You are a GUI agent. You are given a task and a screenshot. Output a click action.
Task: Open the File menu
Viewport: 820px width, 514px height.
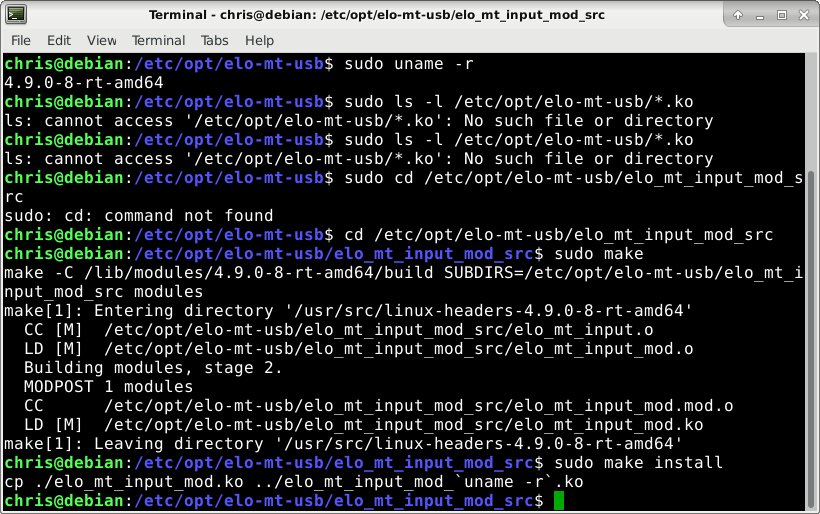(x=21, y=40)
